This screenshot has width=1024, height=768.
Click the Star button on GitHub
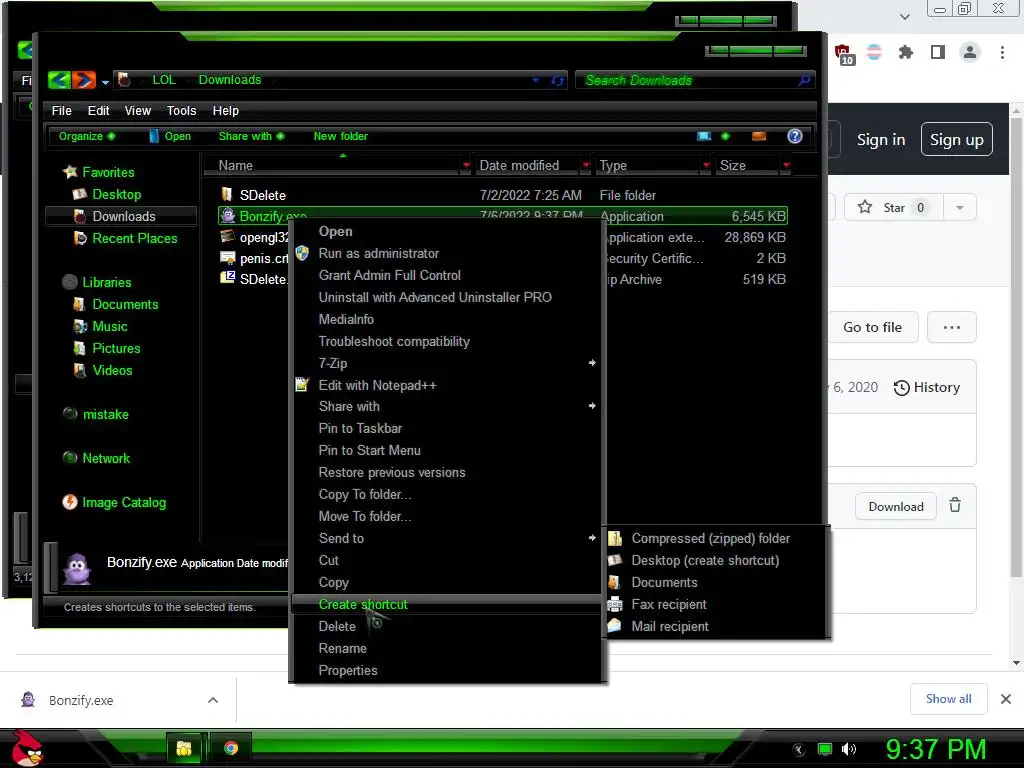click(x=894, y=208)
